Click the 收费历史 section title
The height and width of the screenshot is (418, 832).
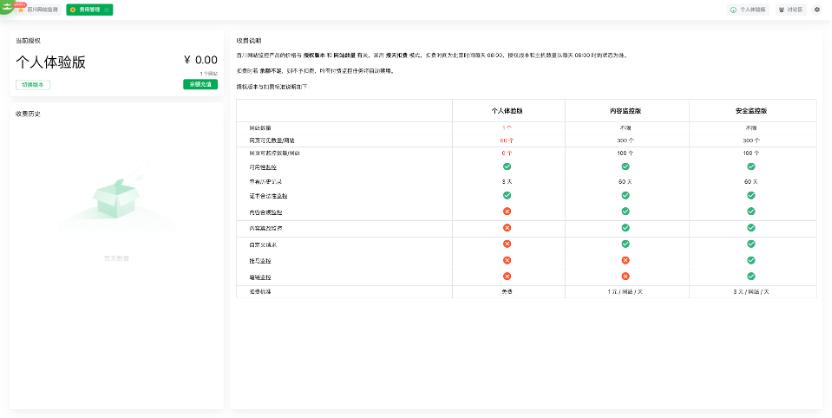28,114
